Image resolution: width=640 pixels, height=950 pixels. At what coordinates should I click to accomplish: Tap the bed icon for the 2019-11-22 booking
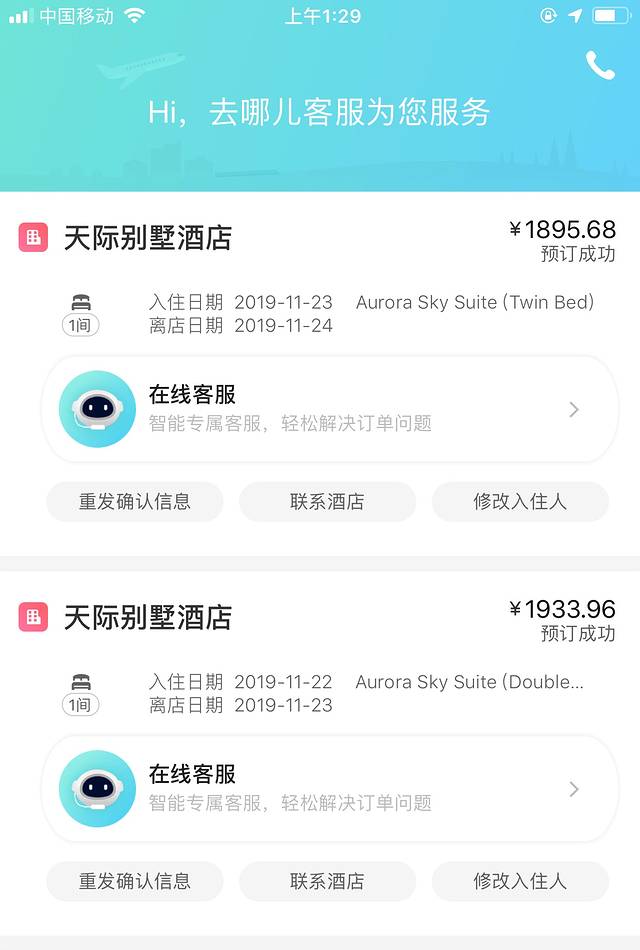click(x=81, y=684)
